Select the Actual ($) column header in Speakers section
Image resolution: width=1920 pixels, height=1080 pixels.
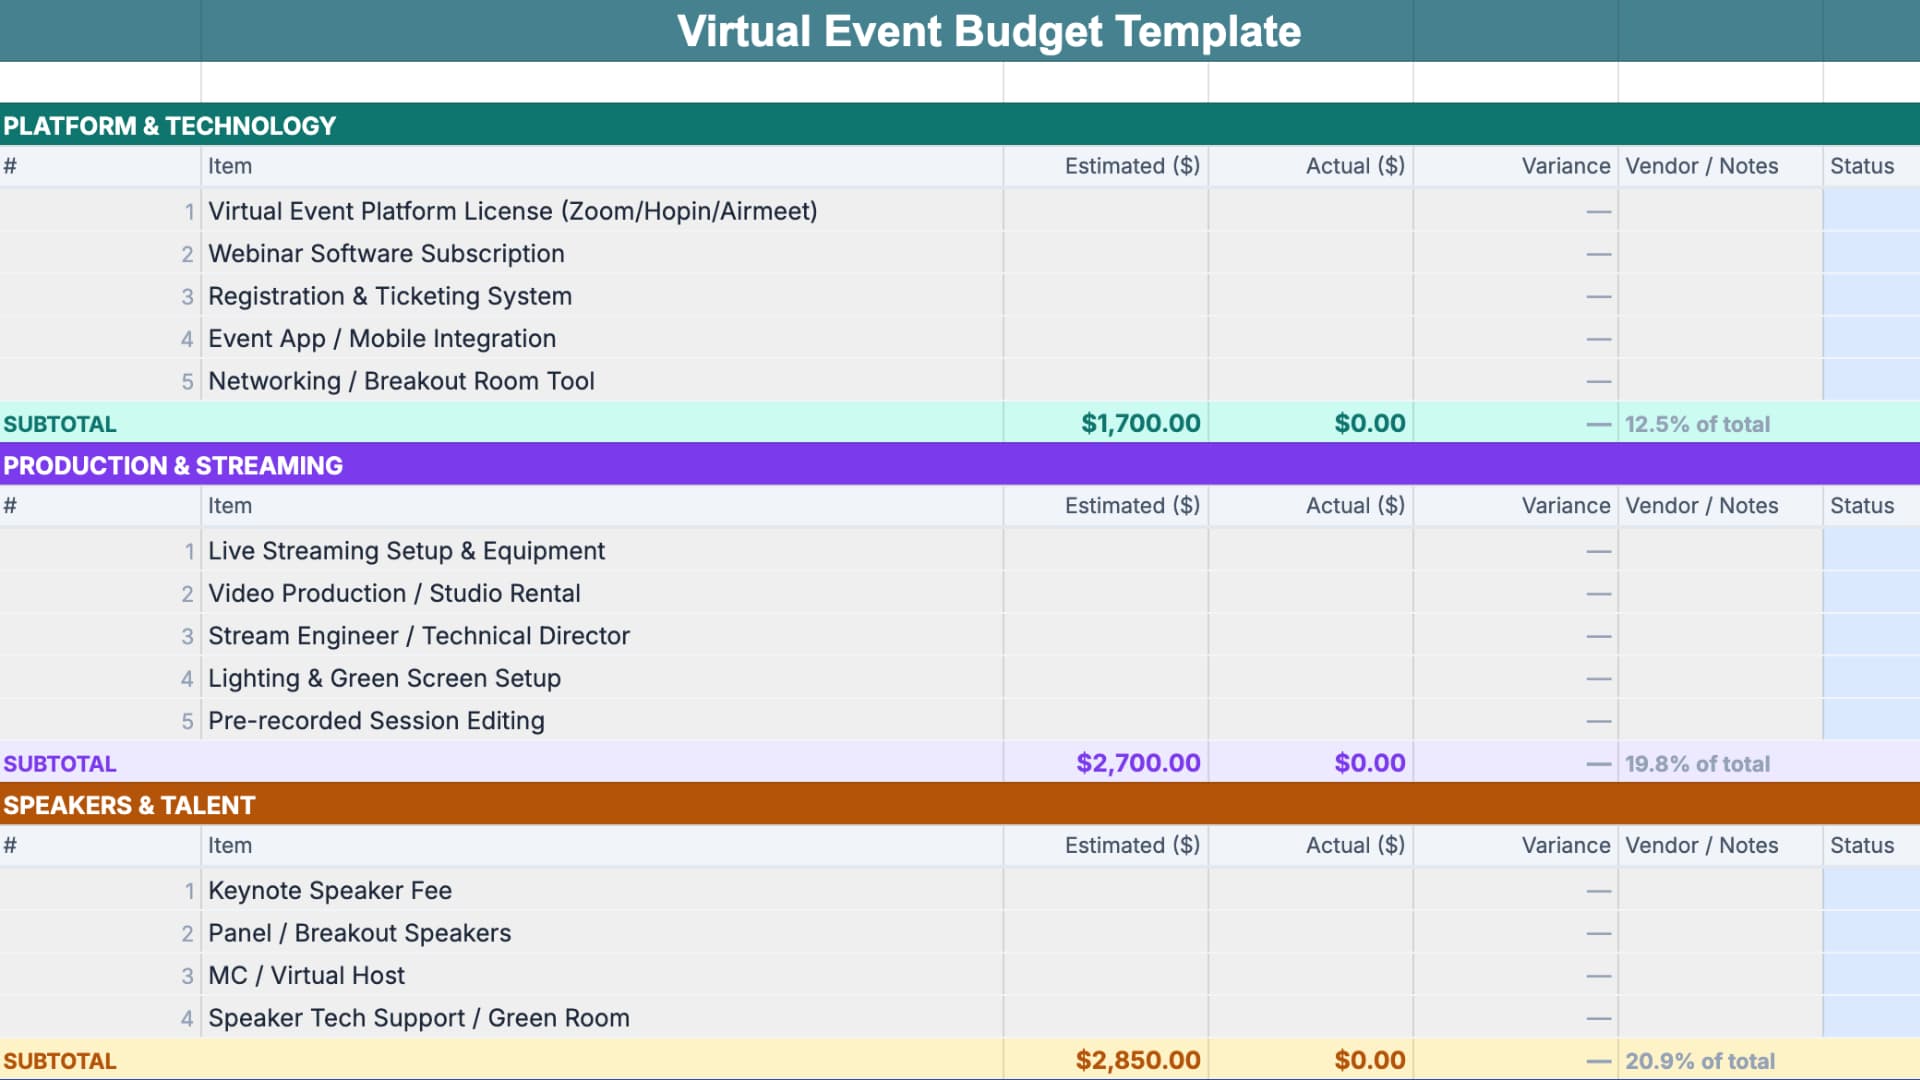pyautogui.click(x=1354, y=845)
